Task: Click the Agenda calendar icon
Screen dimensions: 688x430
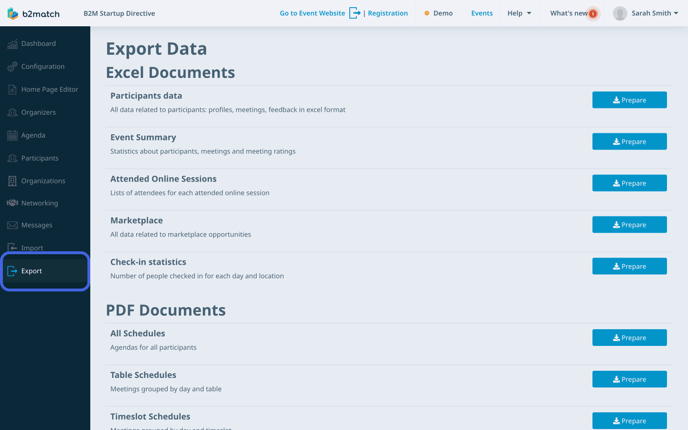Action: point(12,135)
